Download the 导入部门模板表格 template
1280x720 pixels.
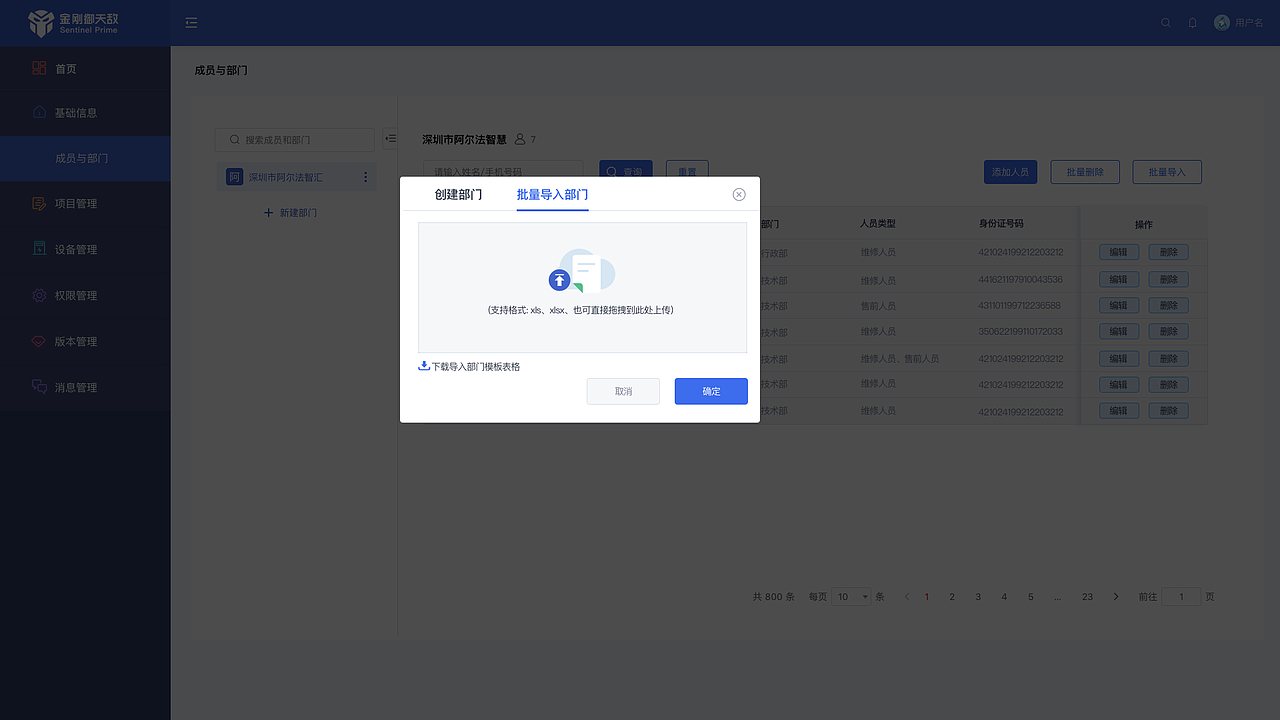click(x=471, y=366)
